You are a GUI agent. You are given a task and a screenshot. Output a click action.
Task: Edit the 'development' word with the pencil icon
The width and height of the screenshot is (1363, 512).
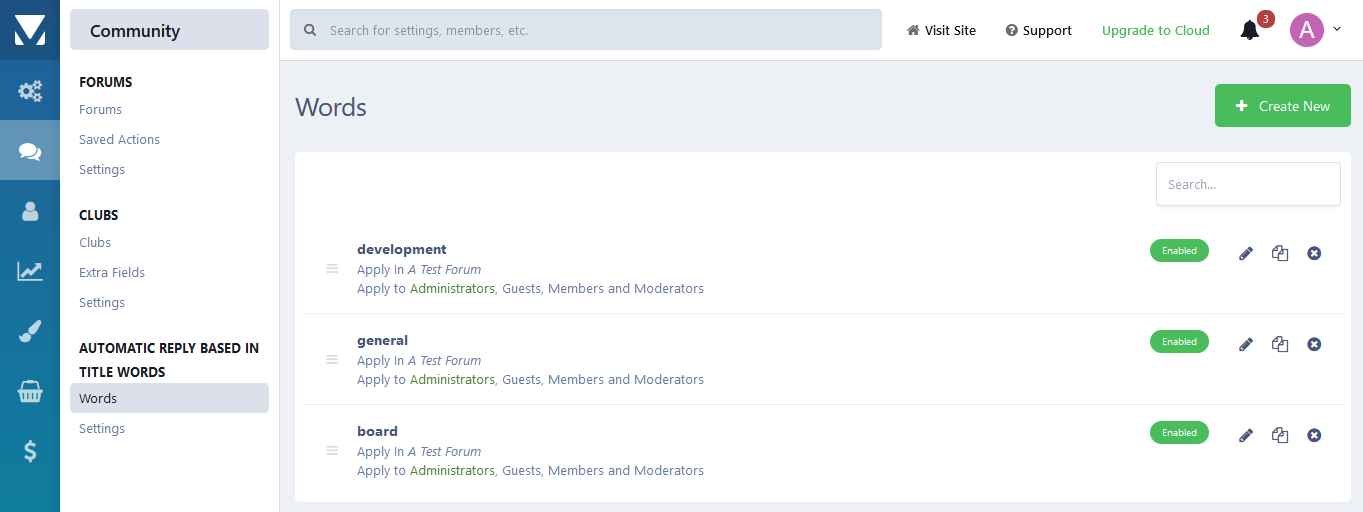point(1246,253)
